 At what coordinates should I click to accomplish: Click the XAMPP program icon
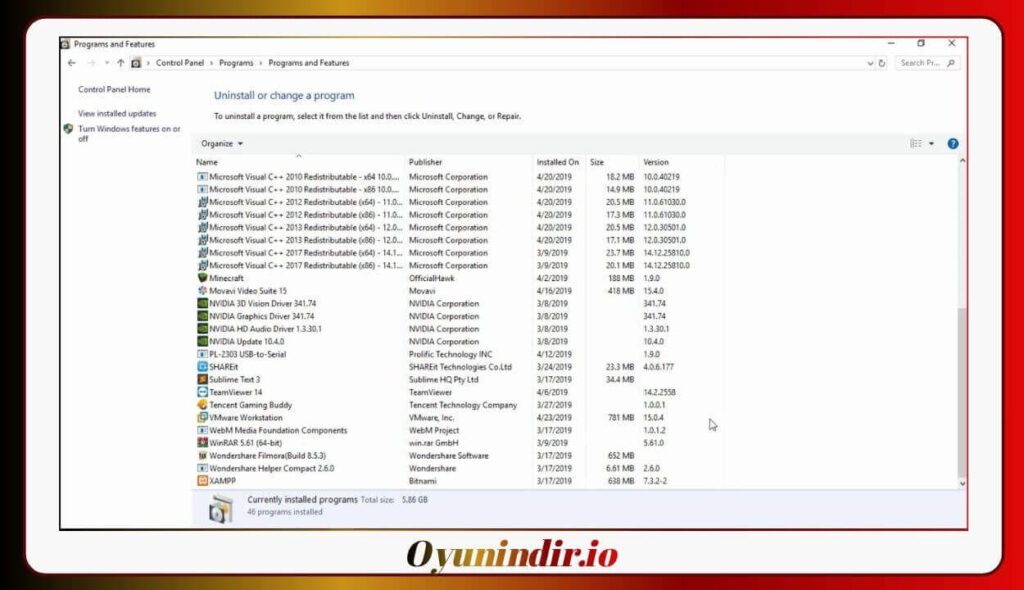(202, 481)
